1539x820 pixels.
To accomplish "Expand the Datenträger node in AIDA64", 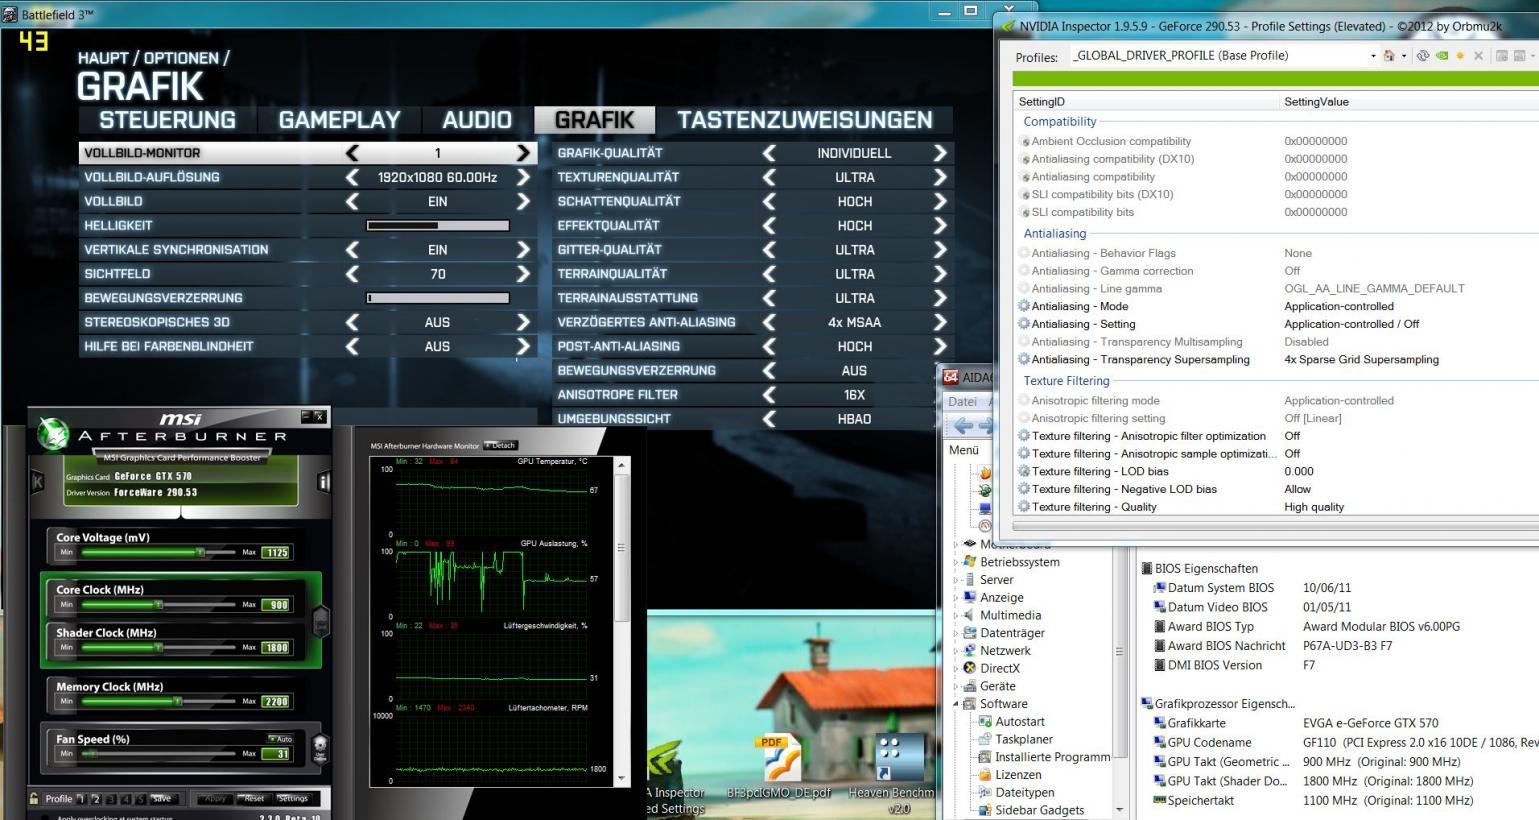I will [956, 633].
